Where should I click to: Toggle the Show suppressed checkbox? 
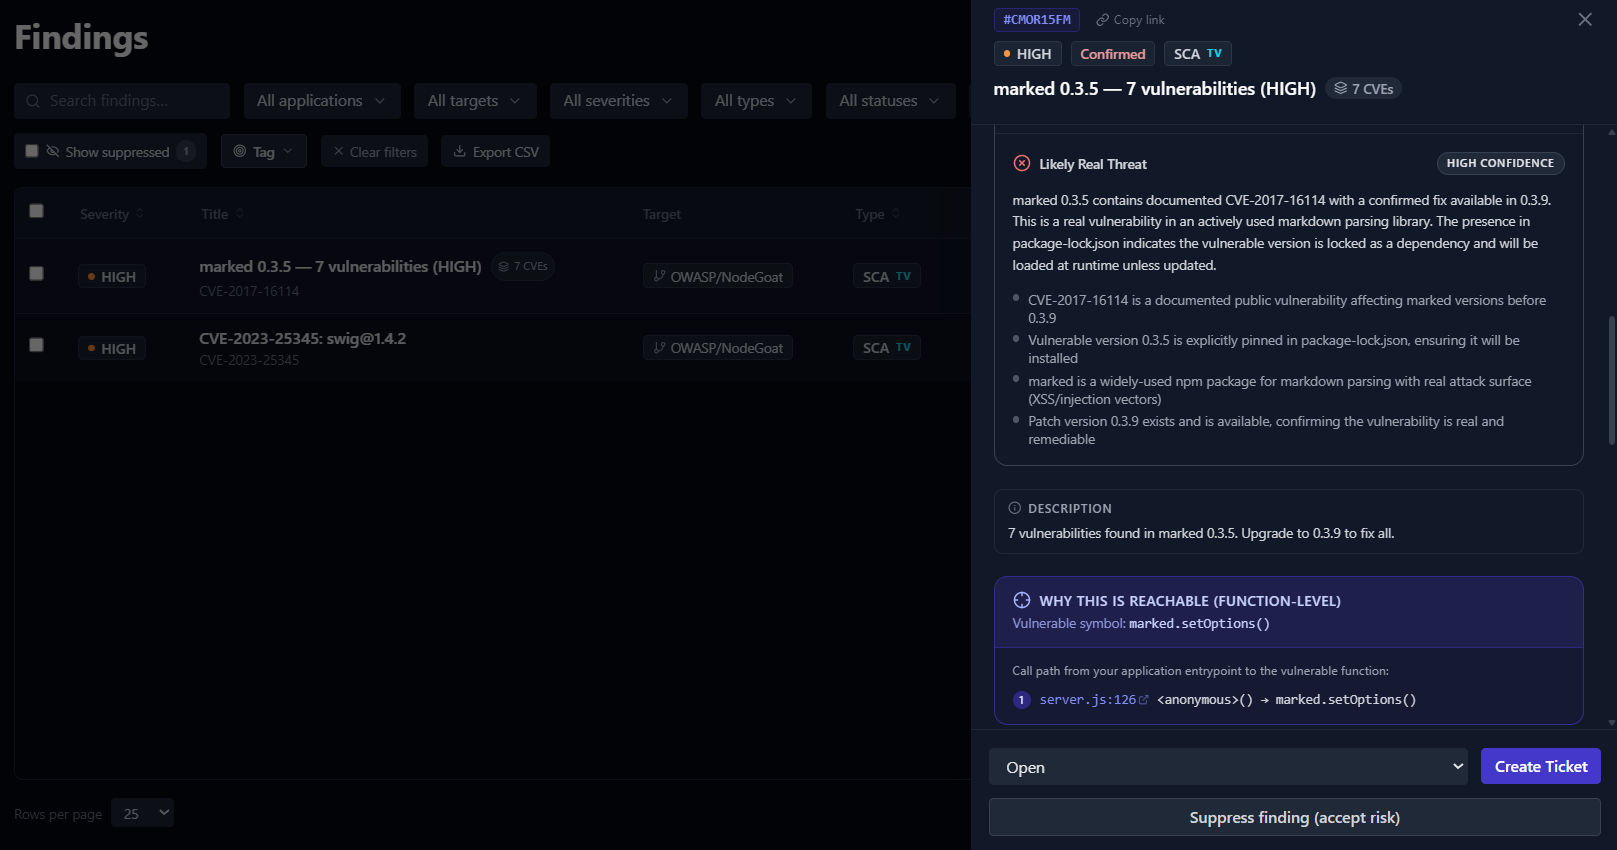click(x=32, y=151)
